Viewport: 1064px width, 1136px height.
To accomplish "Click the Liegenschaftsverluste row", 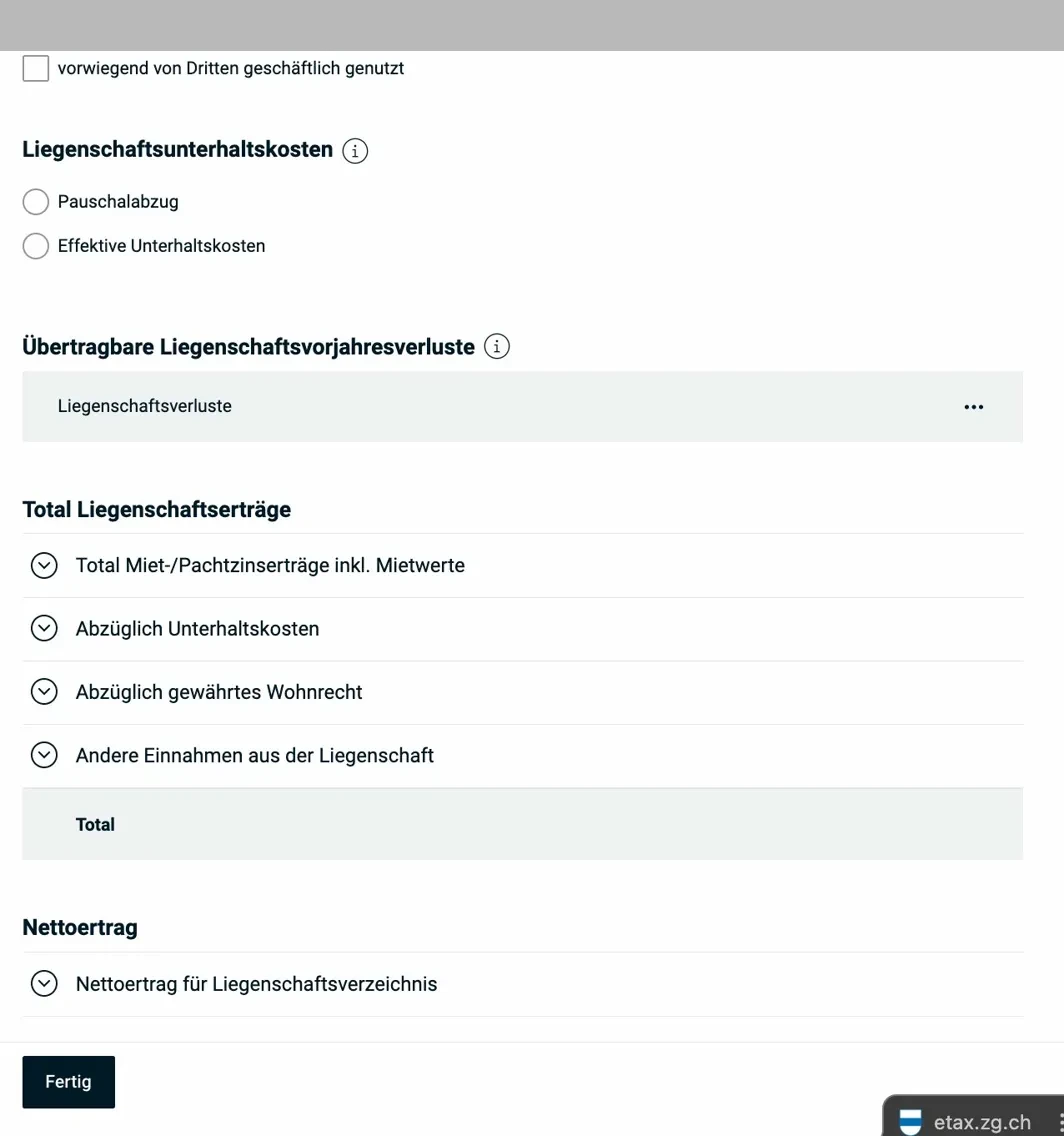I will [x=144, y=406].
